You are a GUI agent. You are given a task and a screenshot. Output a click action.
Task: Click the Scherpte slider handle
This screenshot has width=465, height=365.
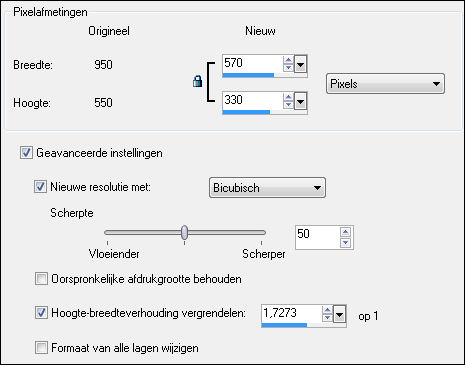184,232
